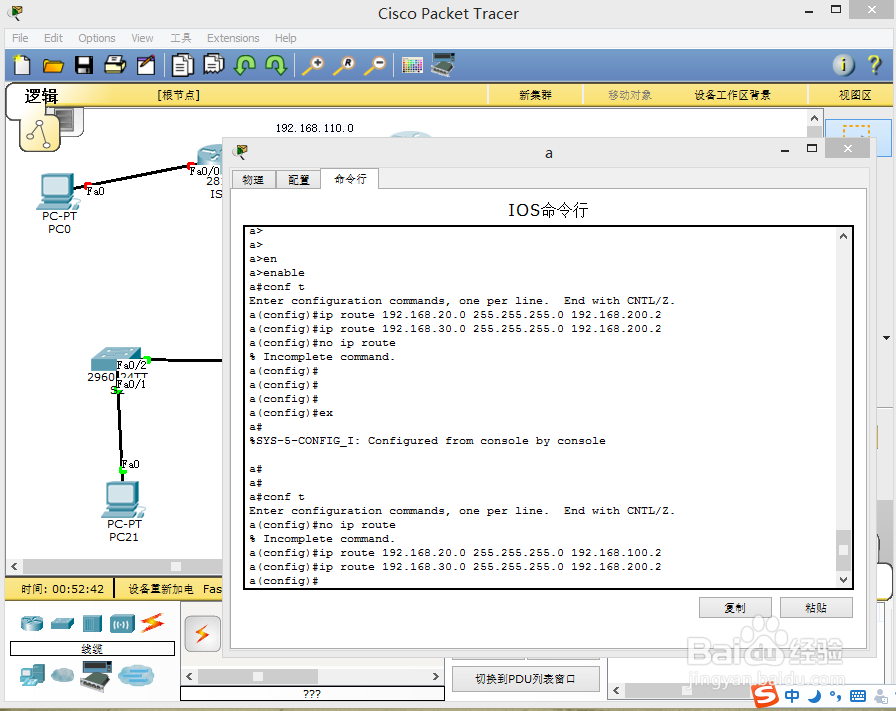Reset zoom with the magnifier R icon

click(x=344, y=65)
